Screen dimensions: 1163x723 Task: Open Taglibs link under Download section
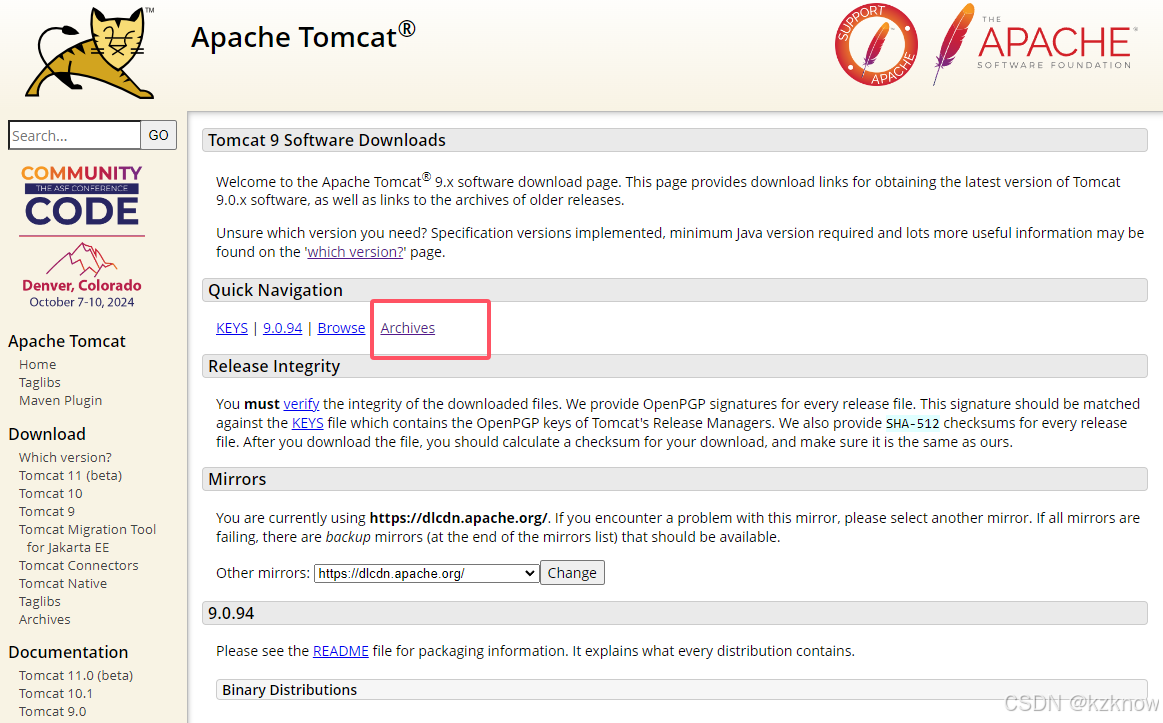(x=40, y=601)
